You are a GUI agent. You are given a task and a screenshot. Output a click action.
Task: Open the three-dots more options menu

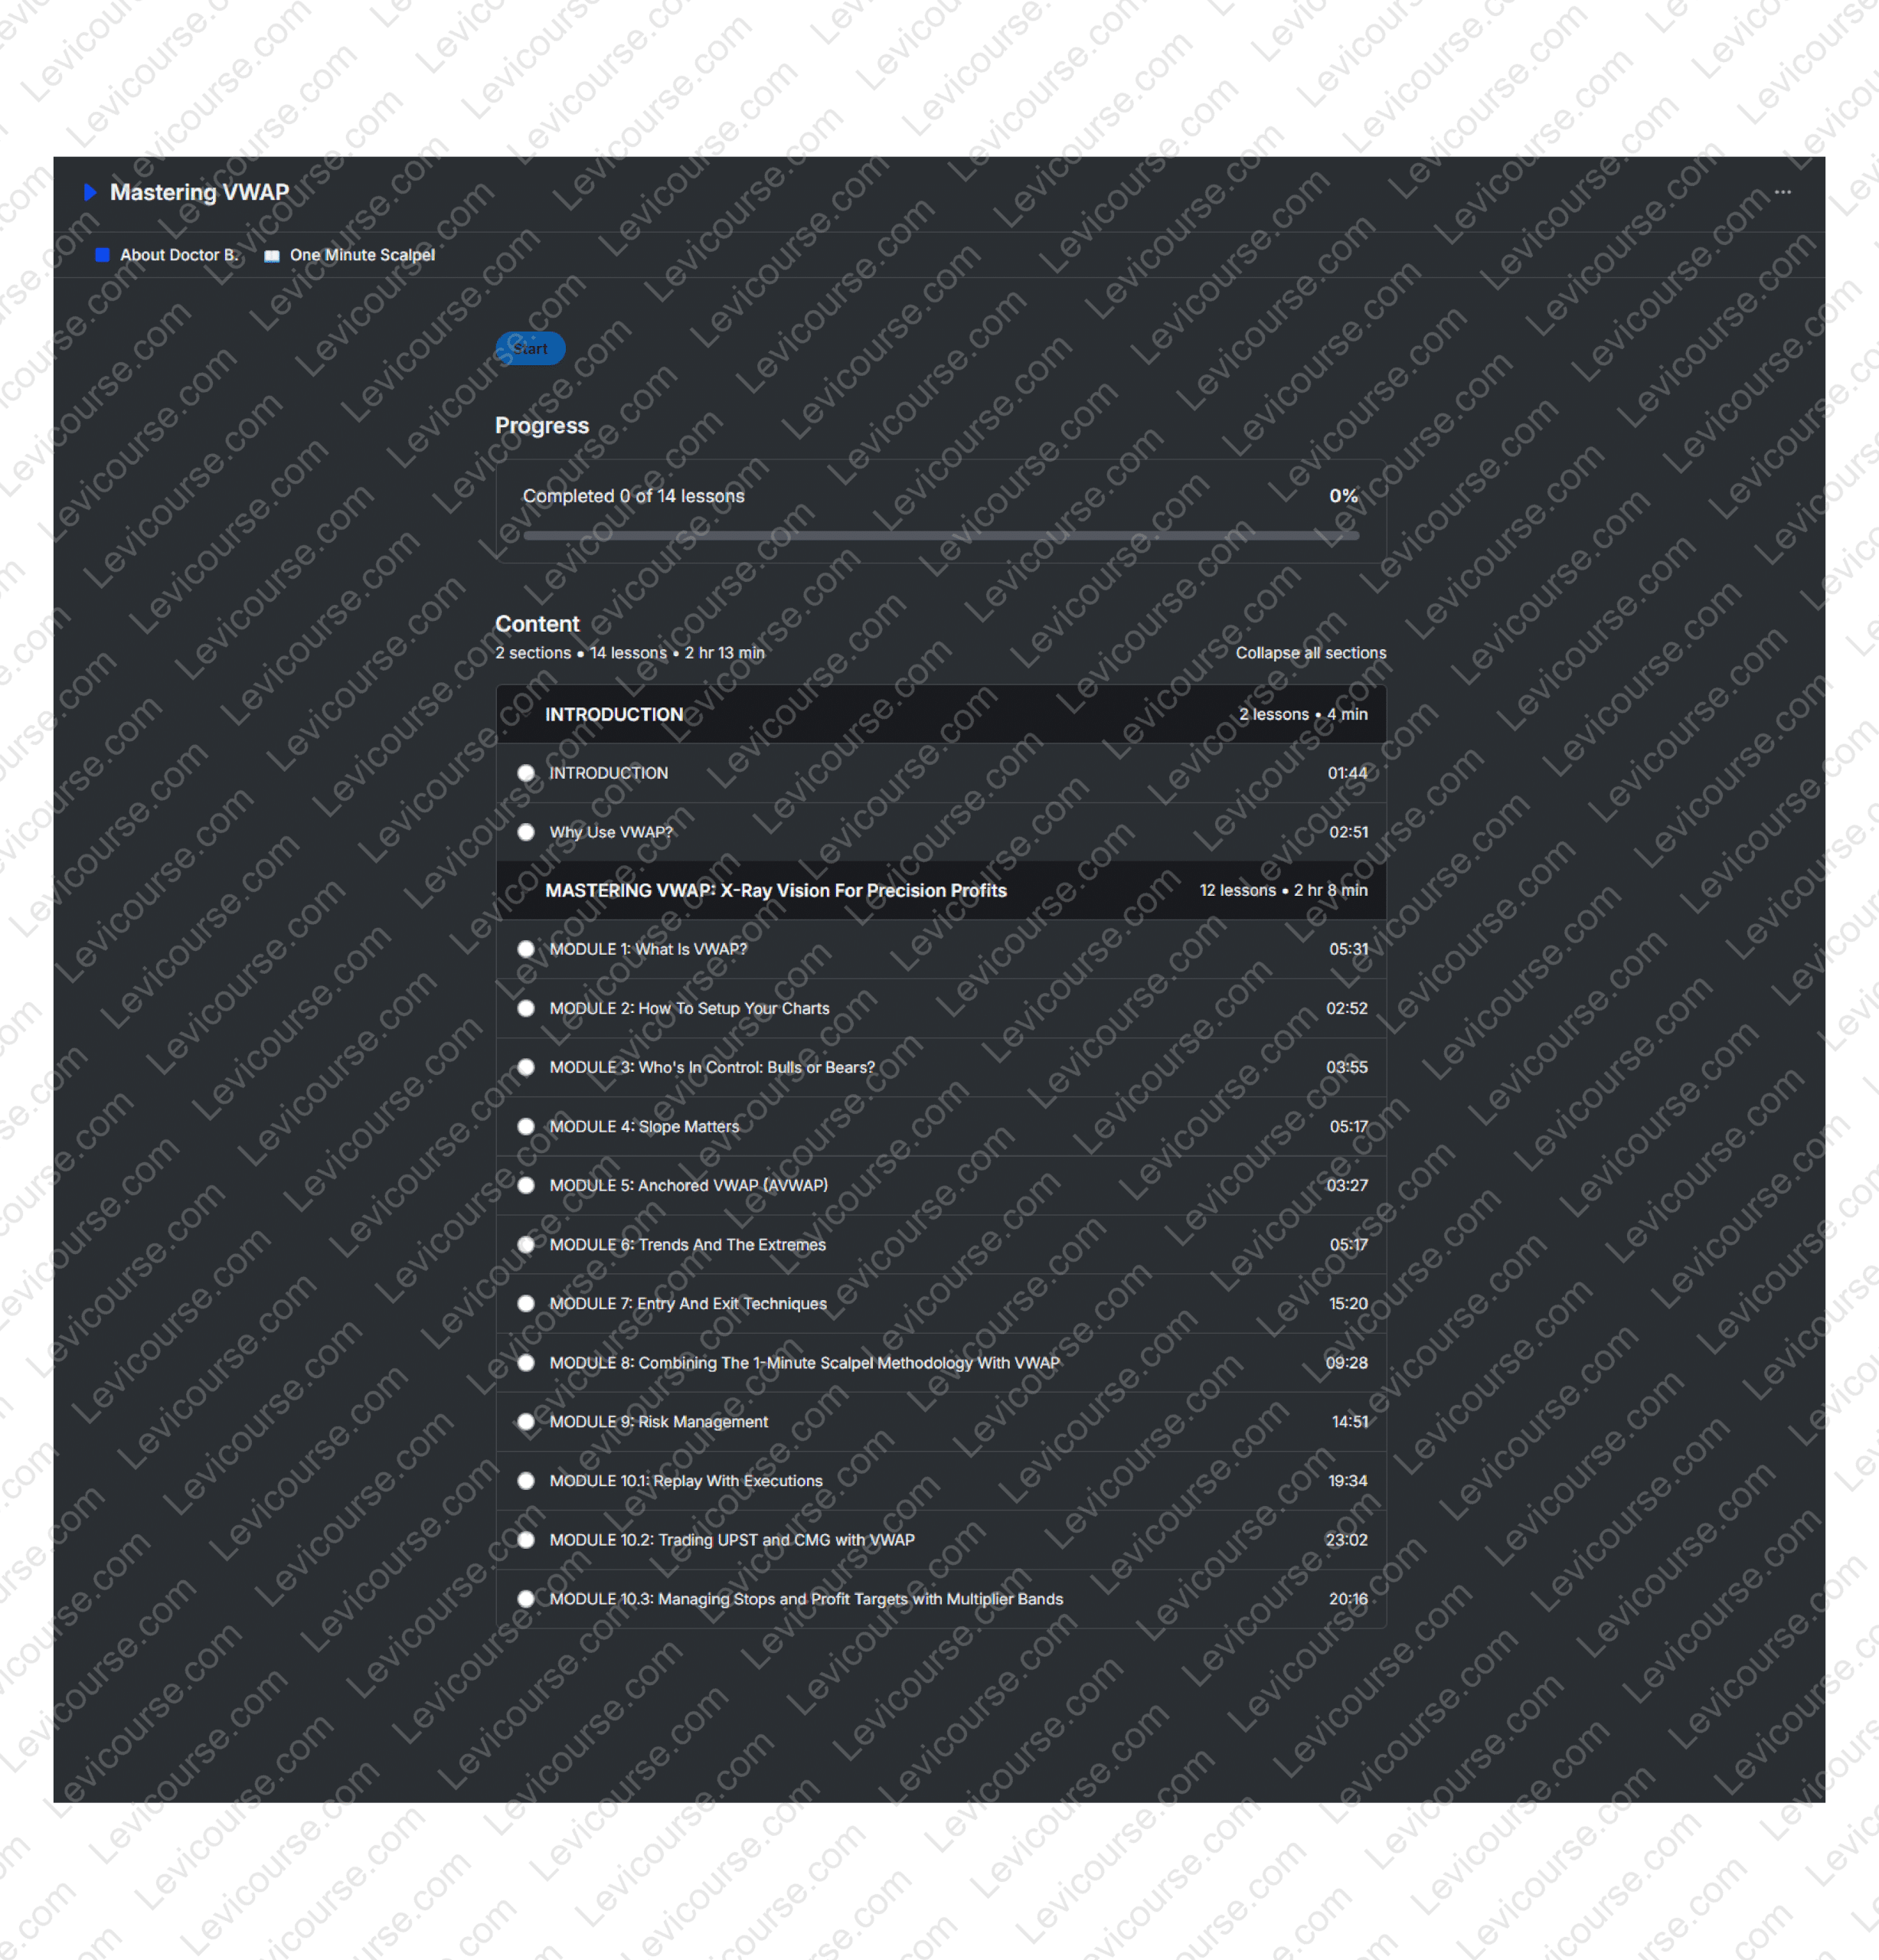1782,192
